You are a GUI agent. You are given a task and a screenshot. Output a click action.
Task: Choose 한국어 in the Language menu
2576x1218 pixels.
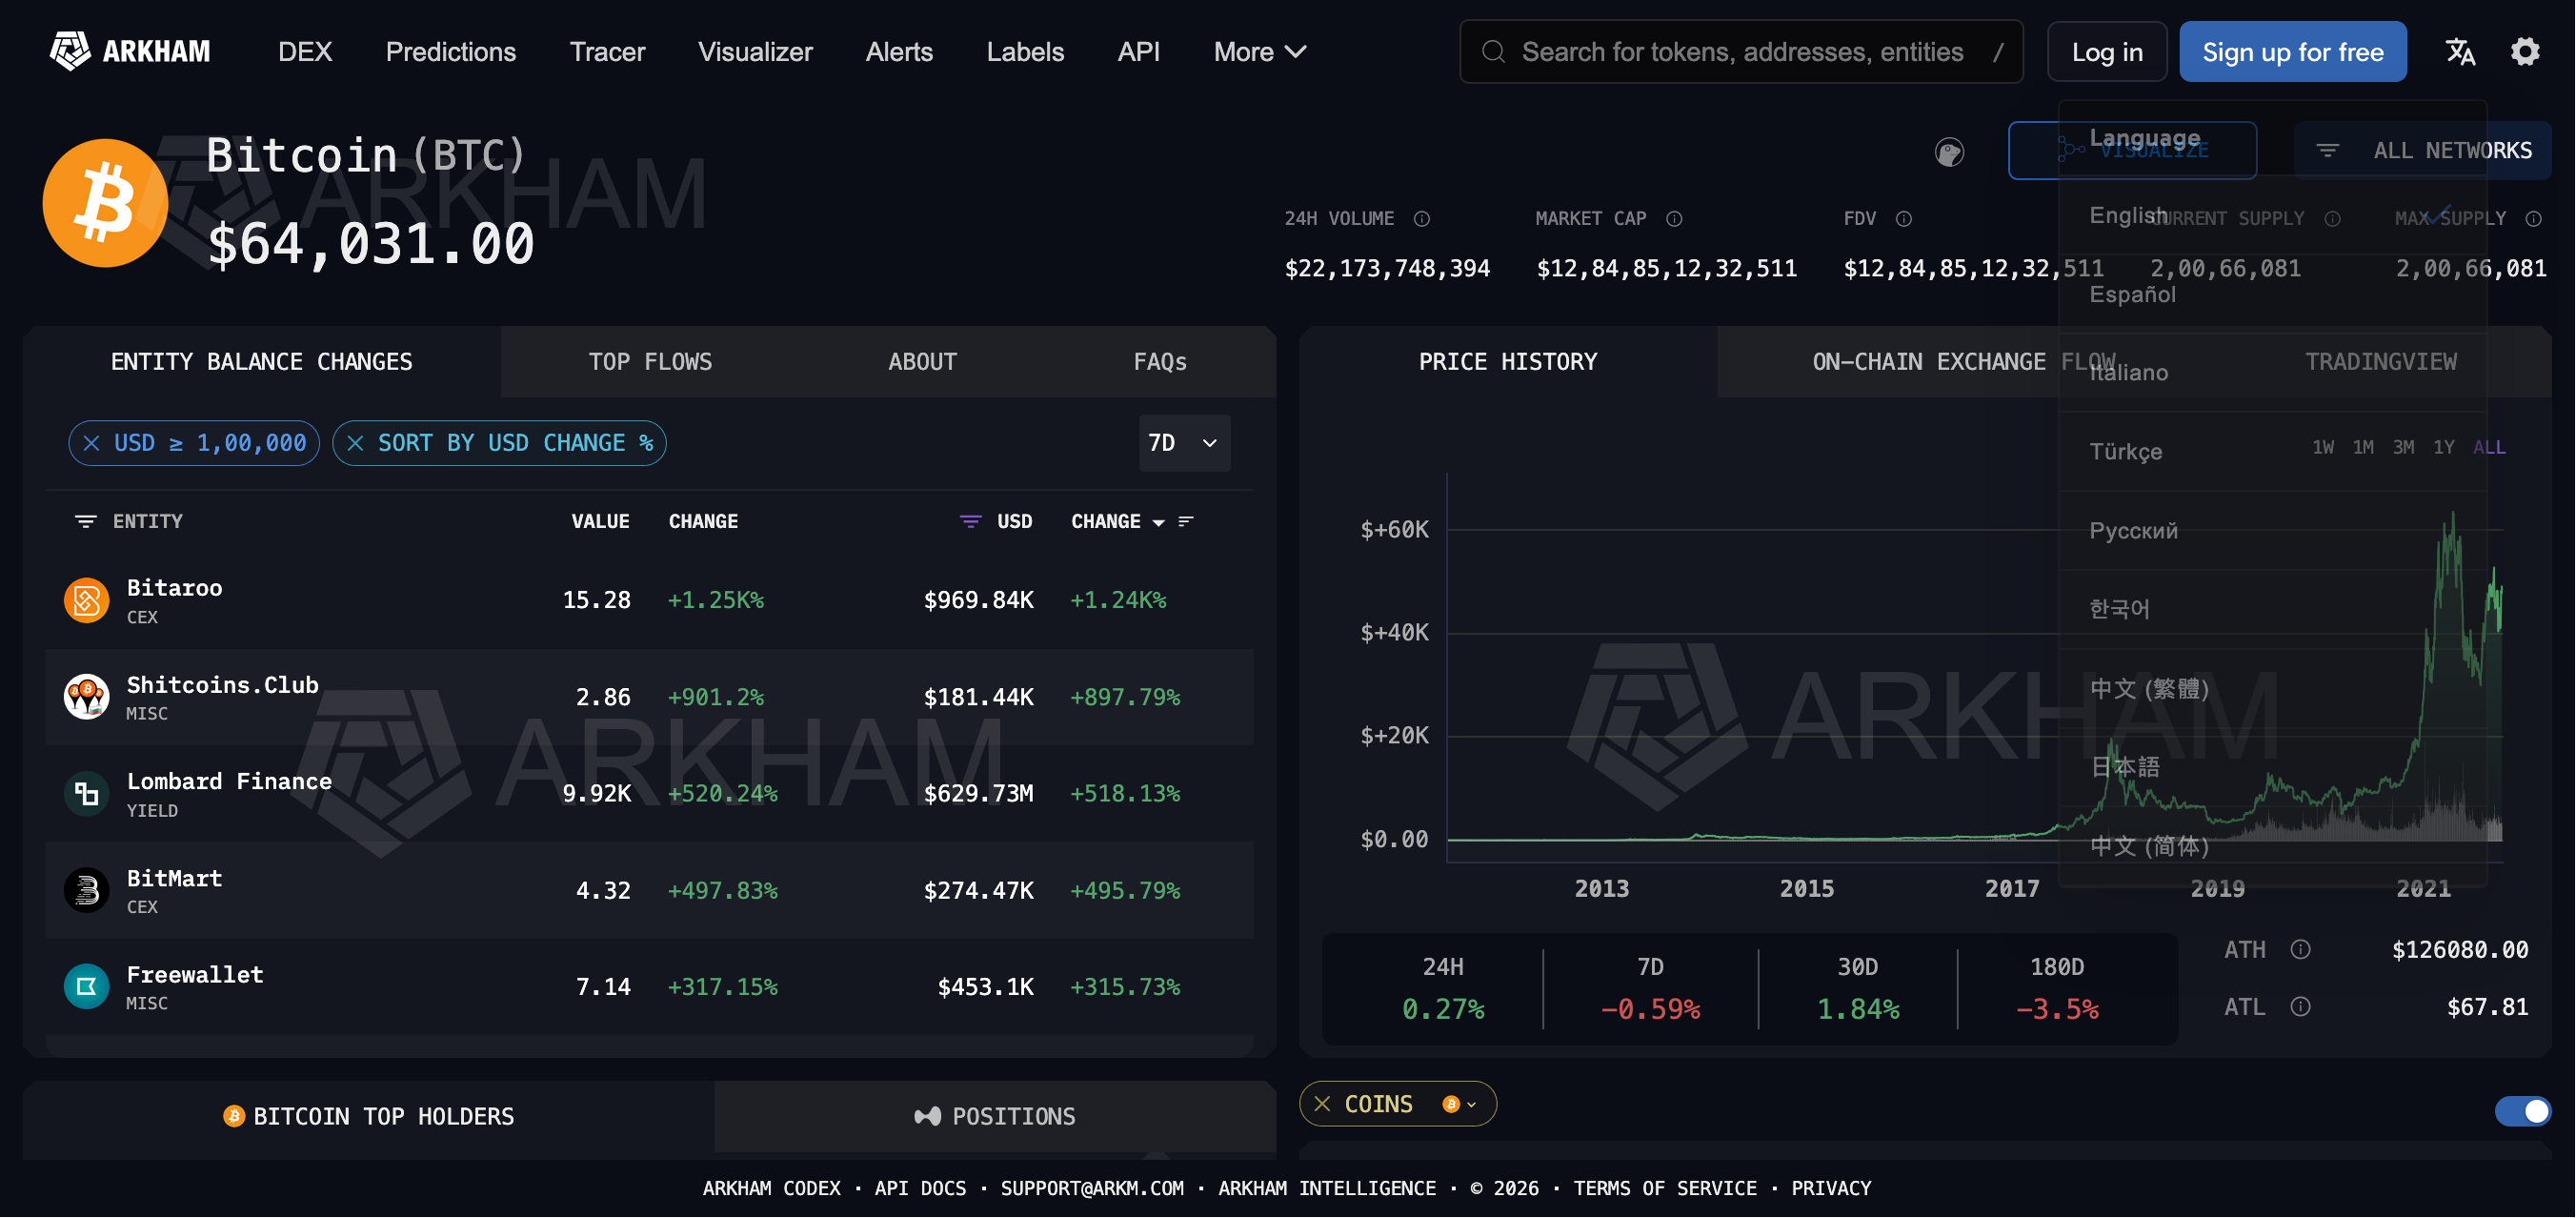point(2272,609)
